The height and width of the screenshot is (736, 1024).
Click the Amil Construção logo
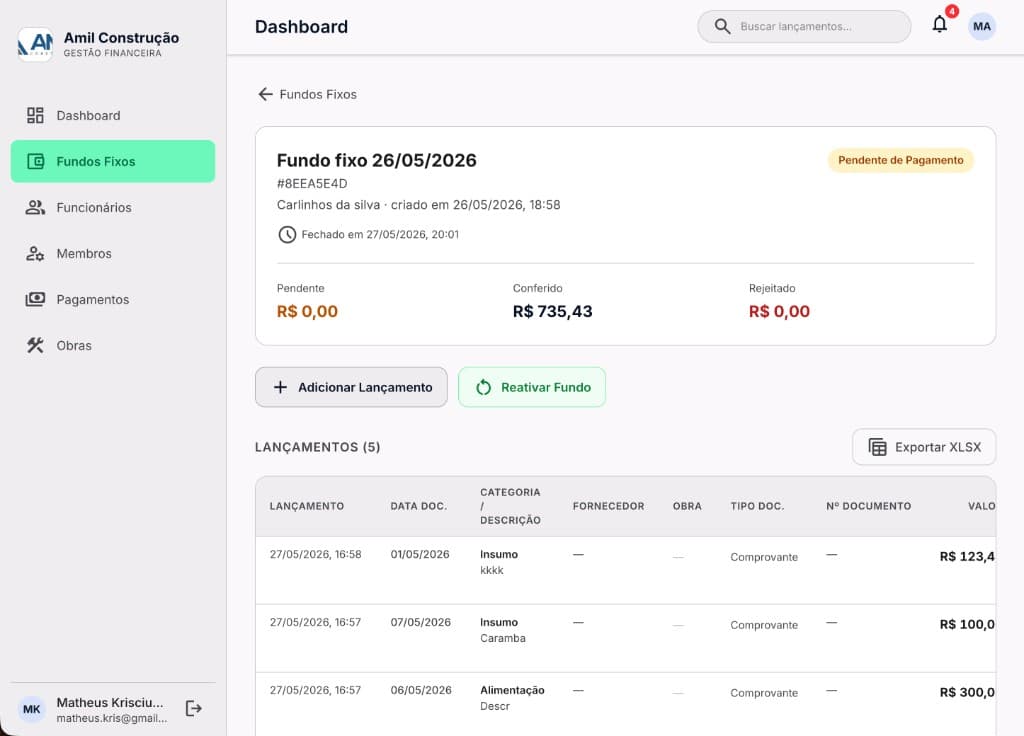pos(35,44)
